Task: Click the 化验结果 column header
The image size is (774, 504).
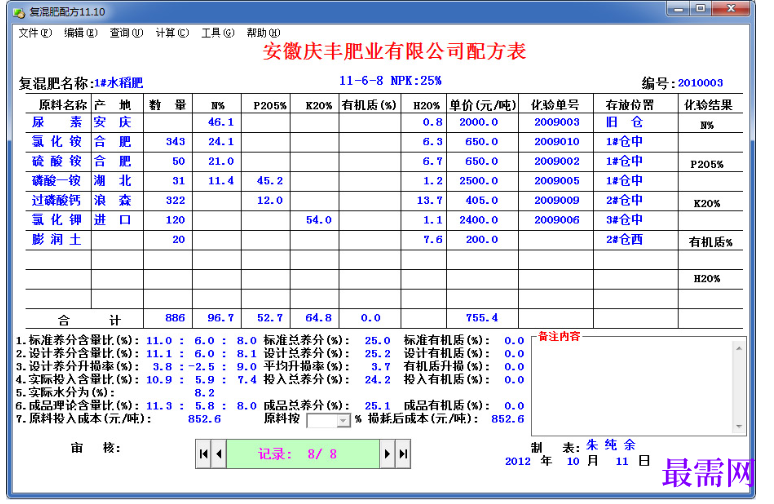Action: (708, 105)
